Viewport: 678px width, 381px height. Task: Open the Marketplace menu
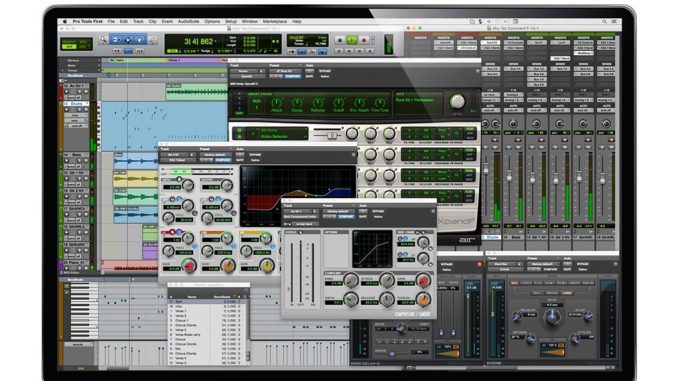click(x=275, y=21)
